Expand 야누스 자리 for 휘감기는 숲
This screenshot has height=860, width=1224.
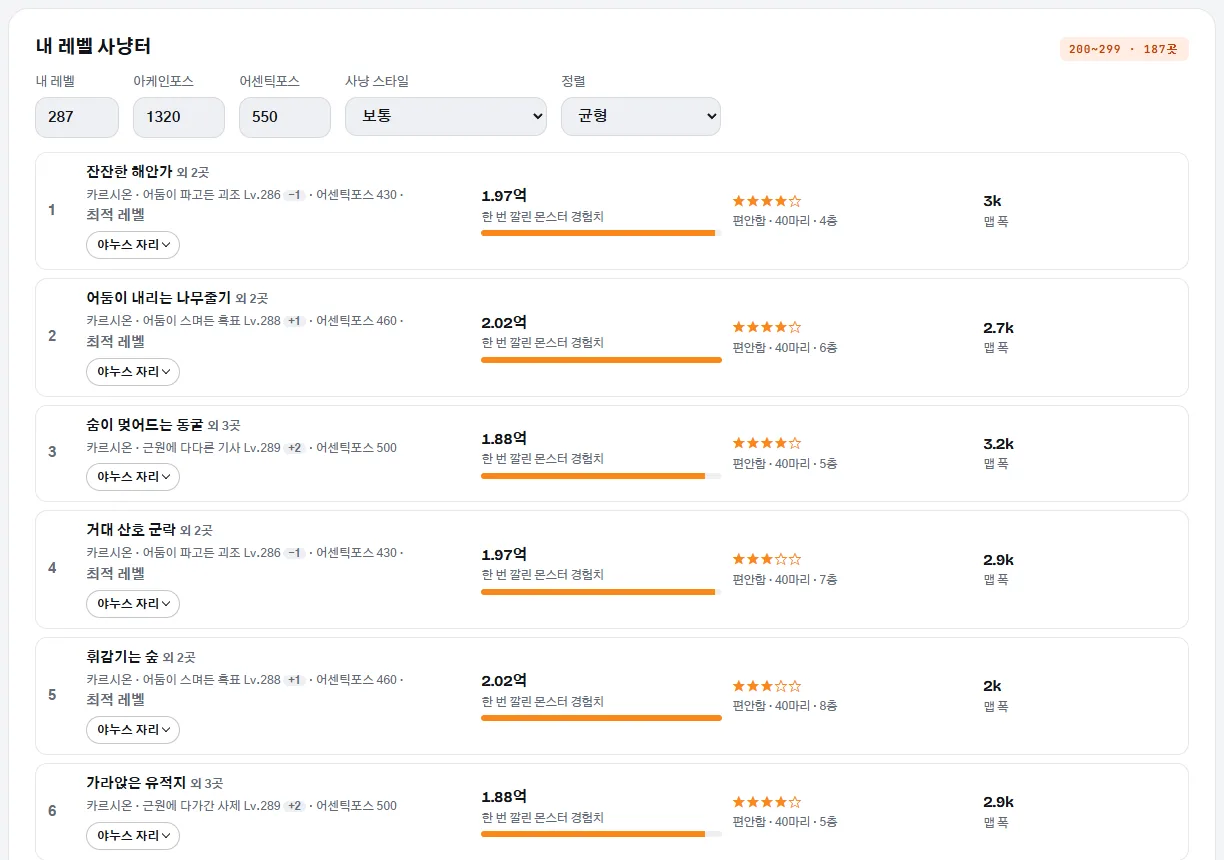click(133, 730)
